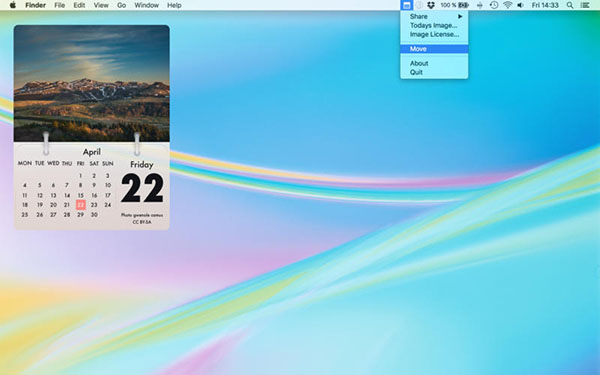Viewport: 600px width, 375px height.
Task: Quit the calendar app from the menu
Action: click(x=434, y=72)
